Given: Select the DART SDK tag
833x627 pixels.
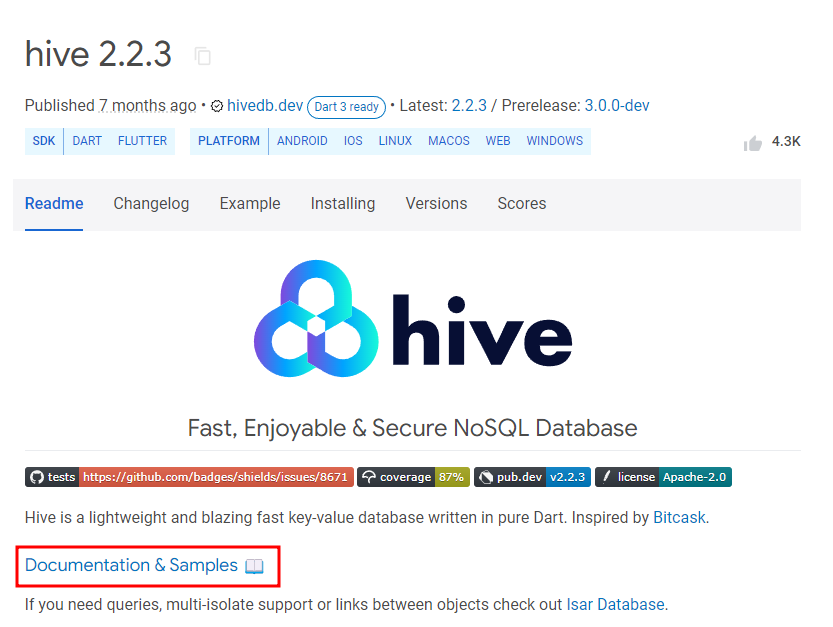Looking at the screenshot, I should click(87, 141).
